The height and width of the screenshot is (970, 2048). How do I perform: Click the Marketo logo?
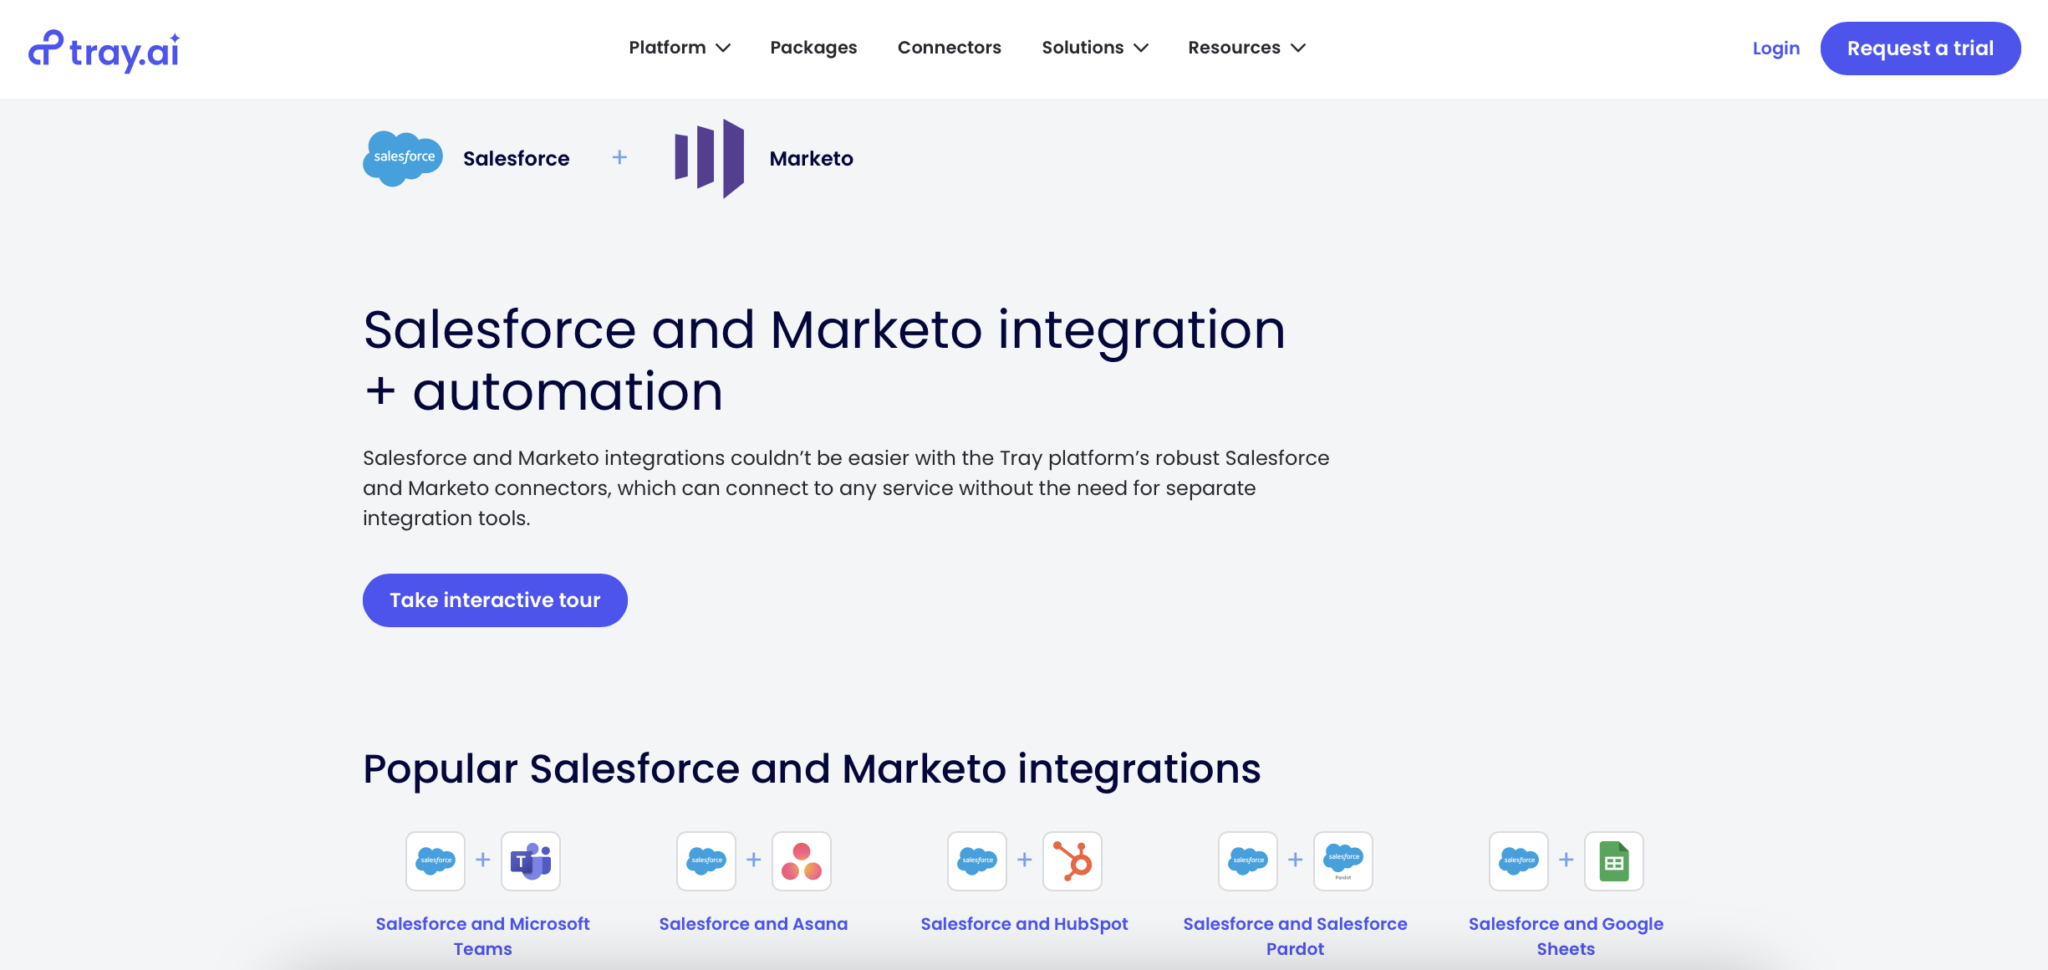tap(707, 157)
